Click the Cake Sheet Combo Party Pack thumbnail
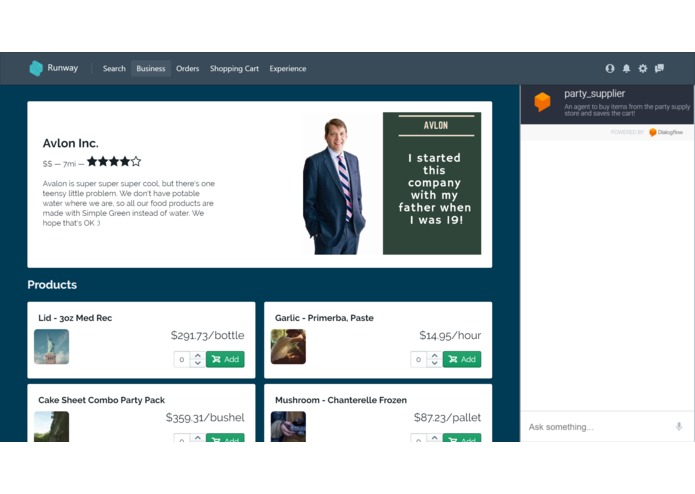This screenshot has width=695, height=494. pyautogui.click(x=51, y=426)
